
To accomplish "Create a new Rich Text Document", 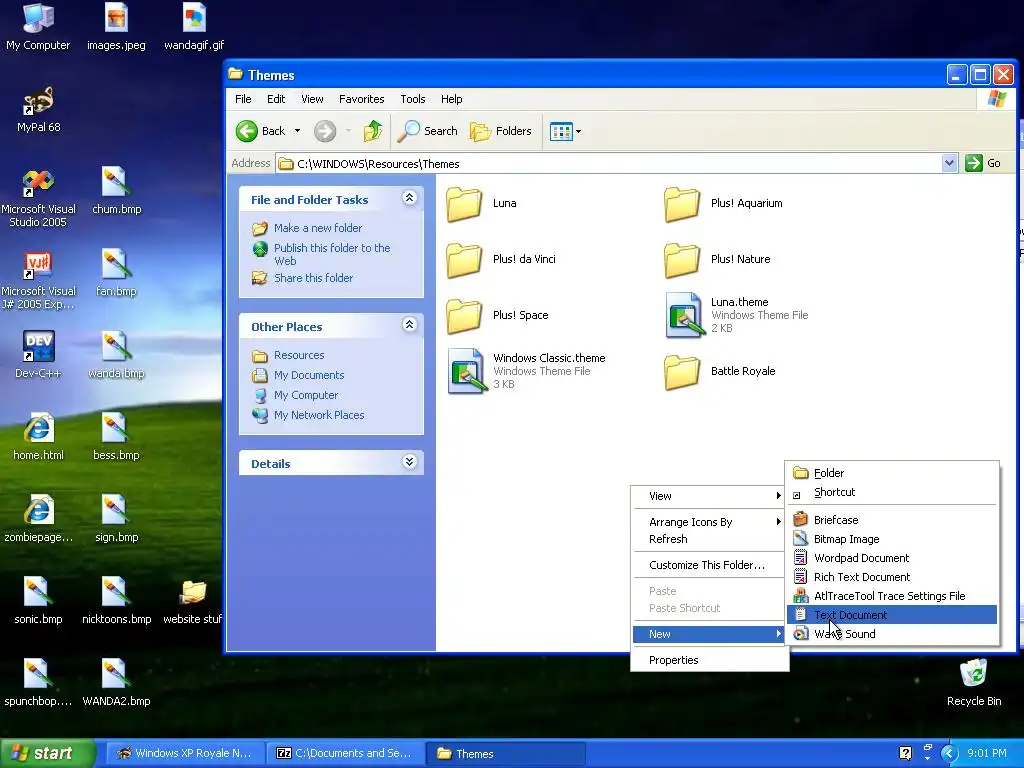I will pyautogui.click(x=892, y=577).
